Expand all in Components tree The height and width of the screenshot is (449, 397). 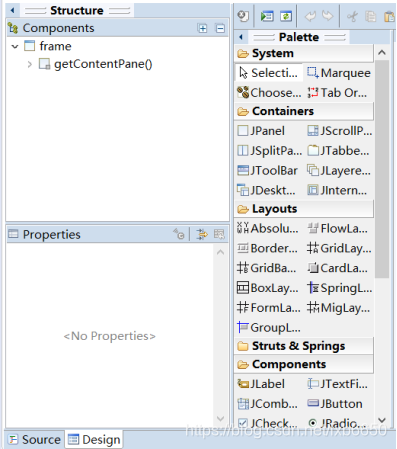pos(203,28)
